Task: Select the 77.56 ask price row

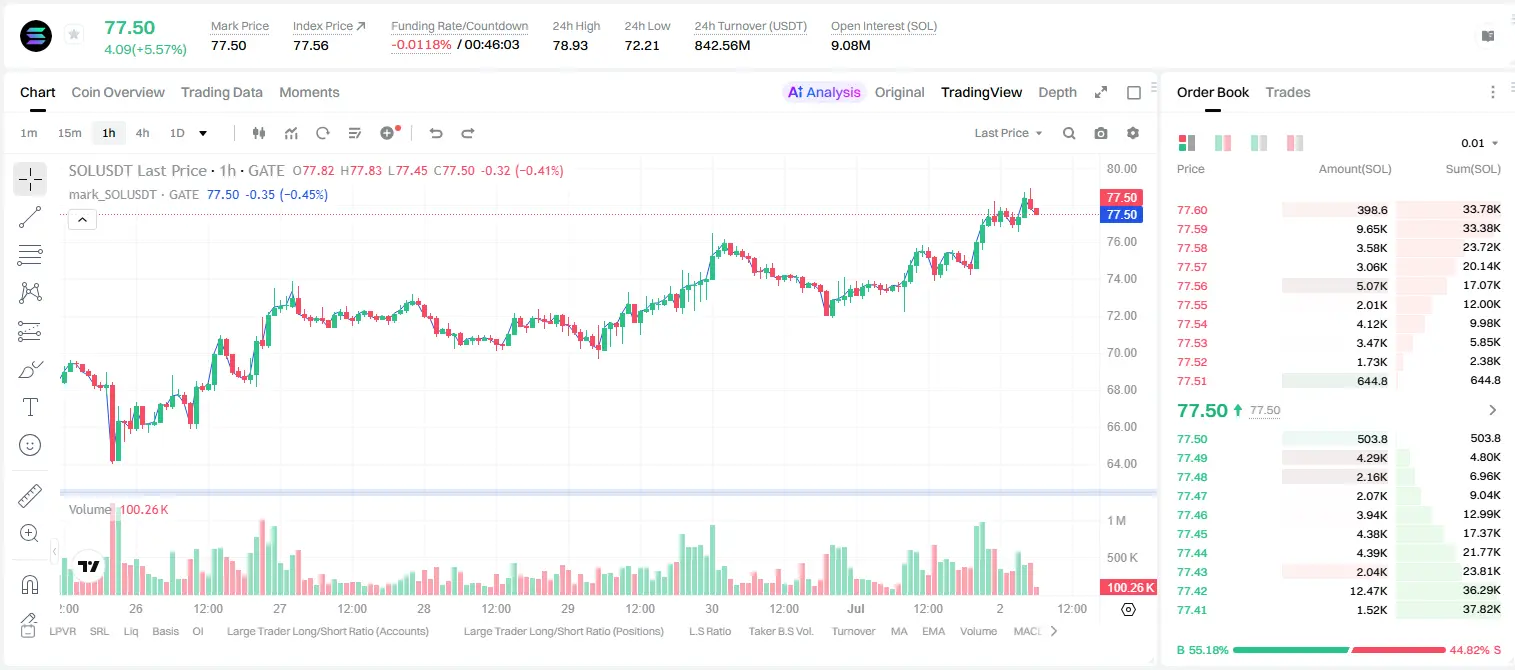Action: click(1339, 286)
